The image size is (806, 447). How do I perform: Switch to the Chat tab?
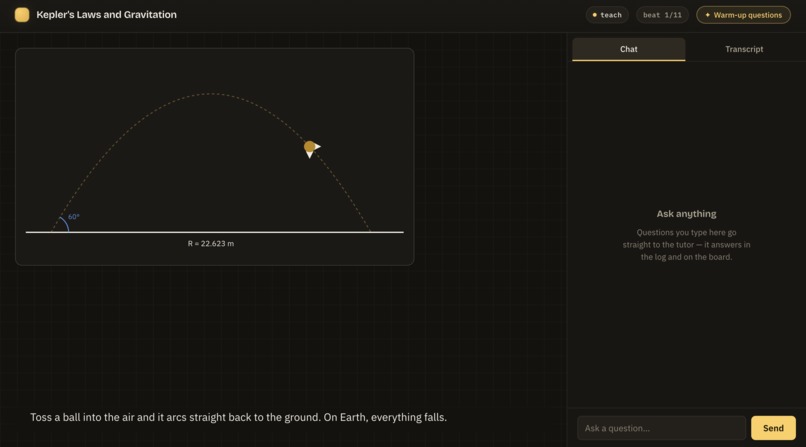(629, 49)
